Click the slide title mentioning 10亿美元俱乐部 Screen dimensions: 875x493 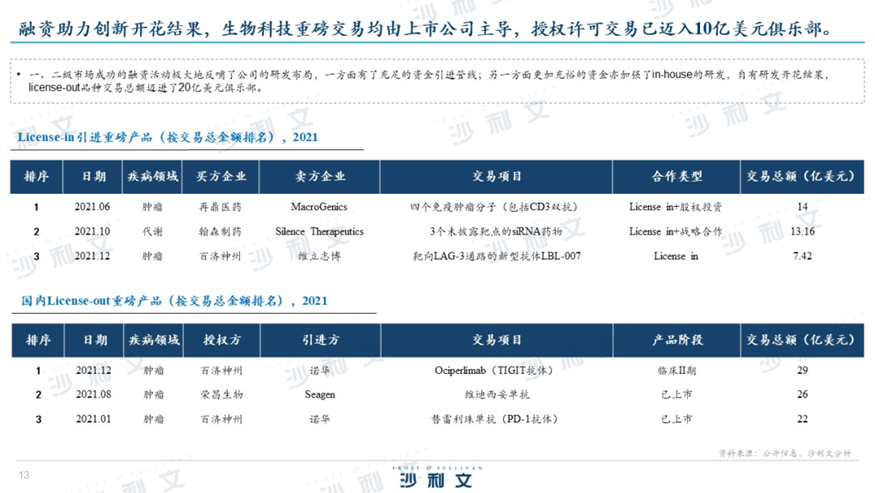click(x=426, y=28)
